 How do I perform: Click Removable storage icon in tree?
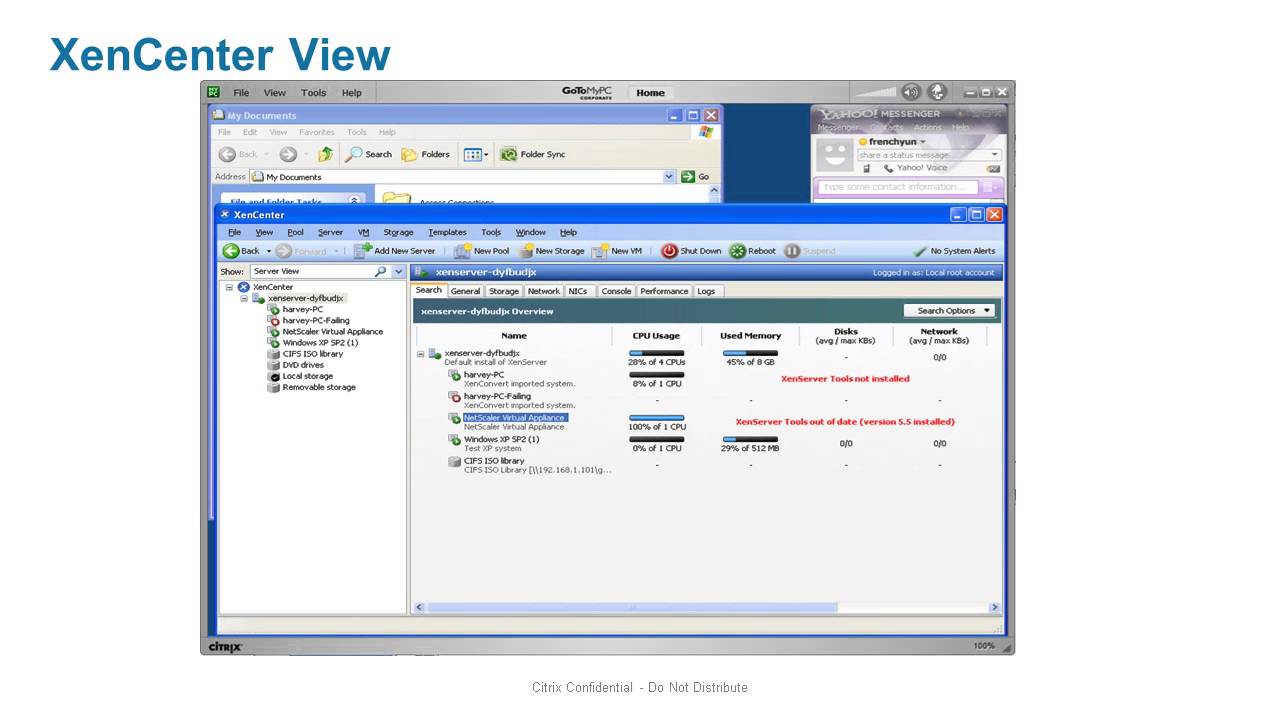[273, 387]
